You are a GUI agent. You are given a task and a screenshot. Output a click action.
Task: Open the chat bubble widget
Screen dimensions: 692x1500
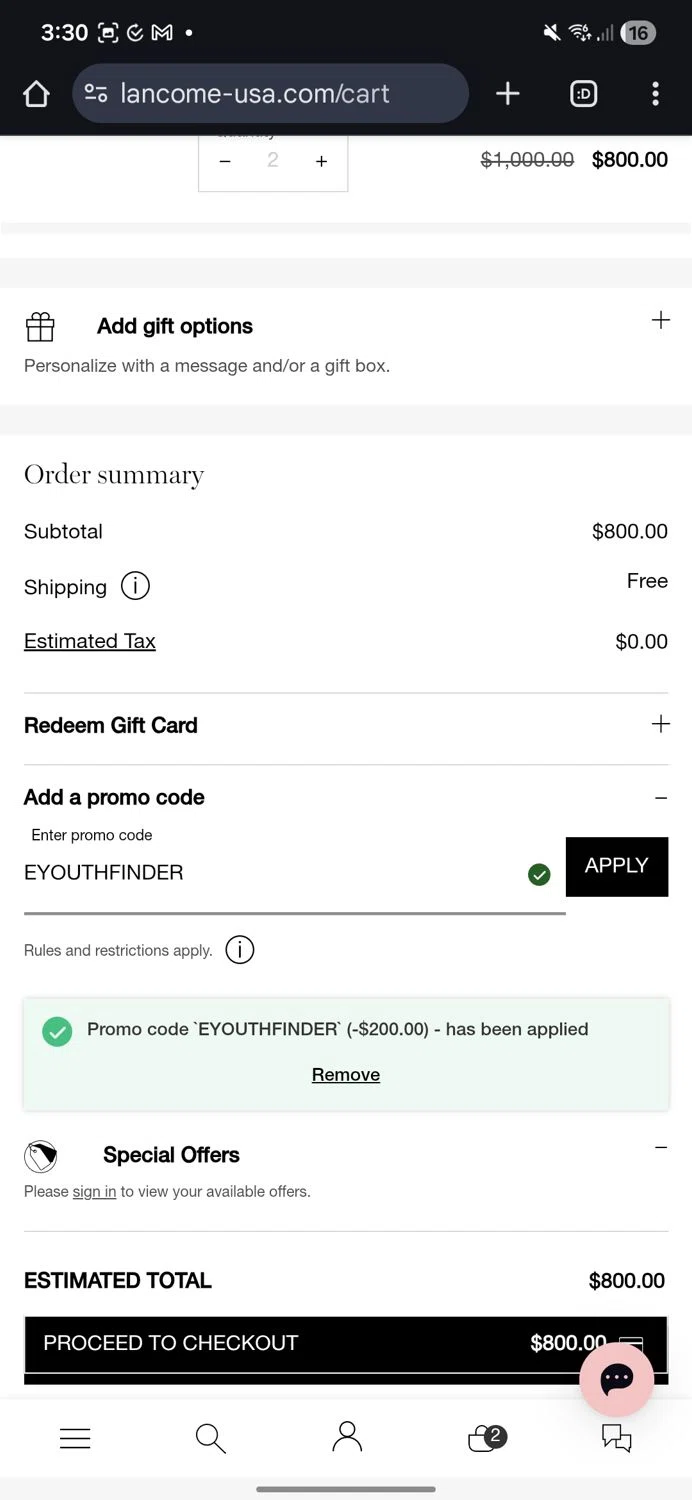616,1380
